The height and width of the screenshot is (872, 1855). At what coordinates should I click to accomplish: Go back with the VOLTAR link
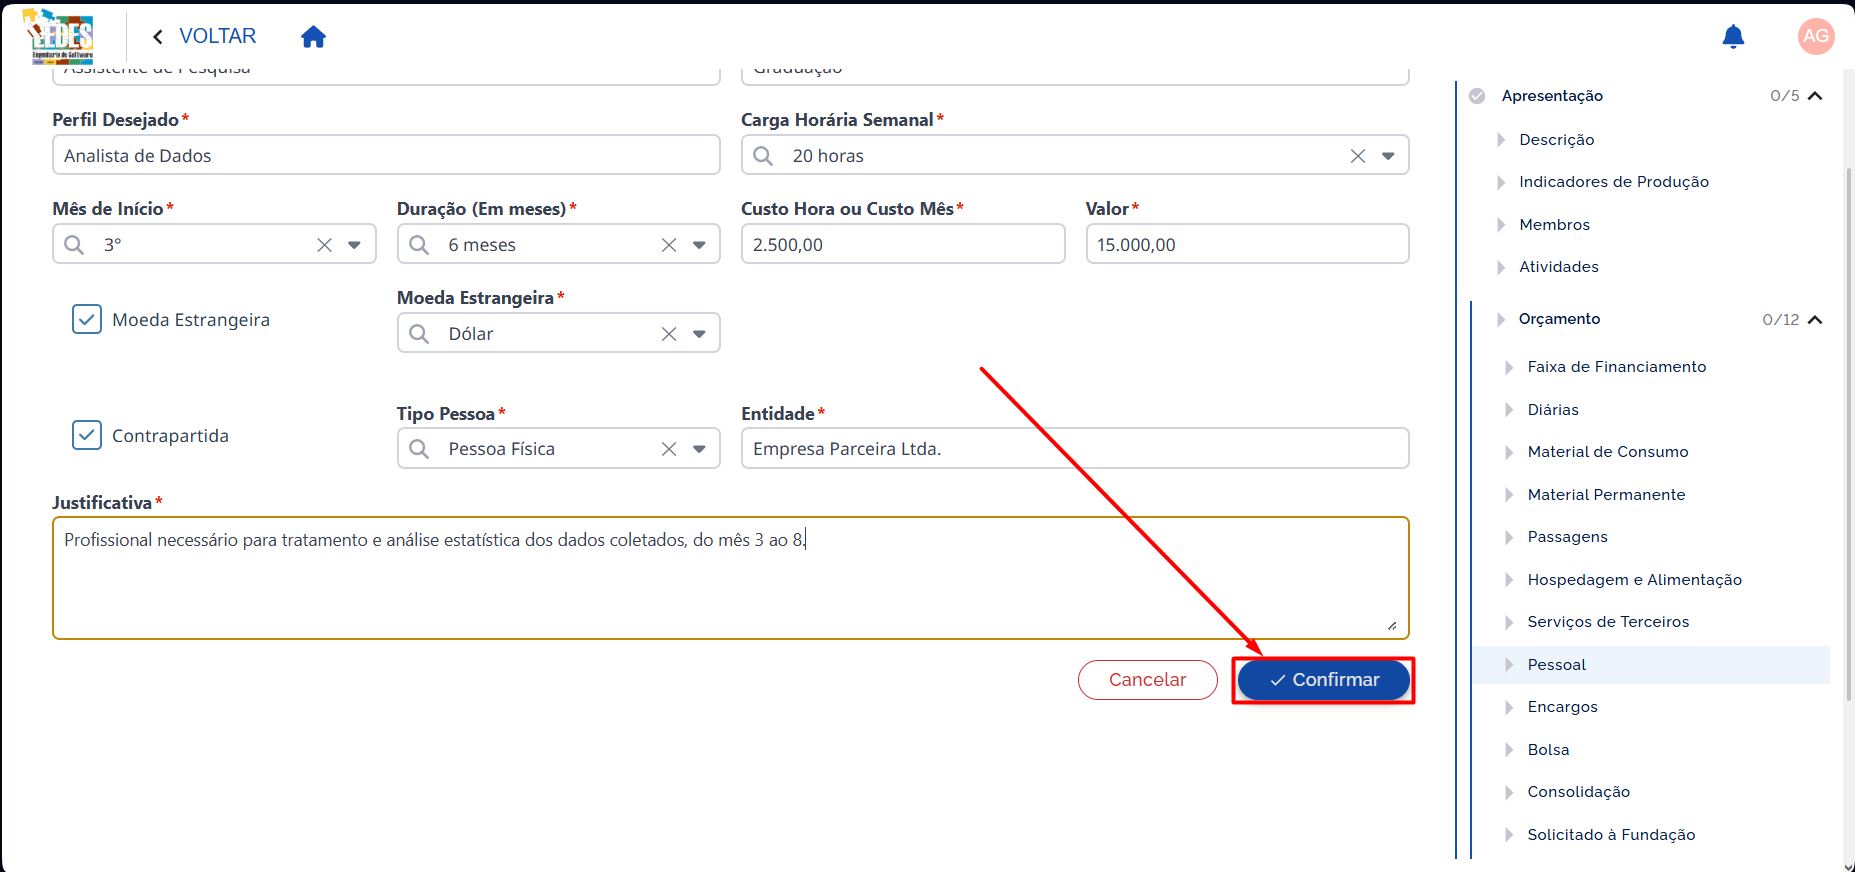click(x=204, y=36)
